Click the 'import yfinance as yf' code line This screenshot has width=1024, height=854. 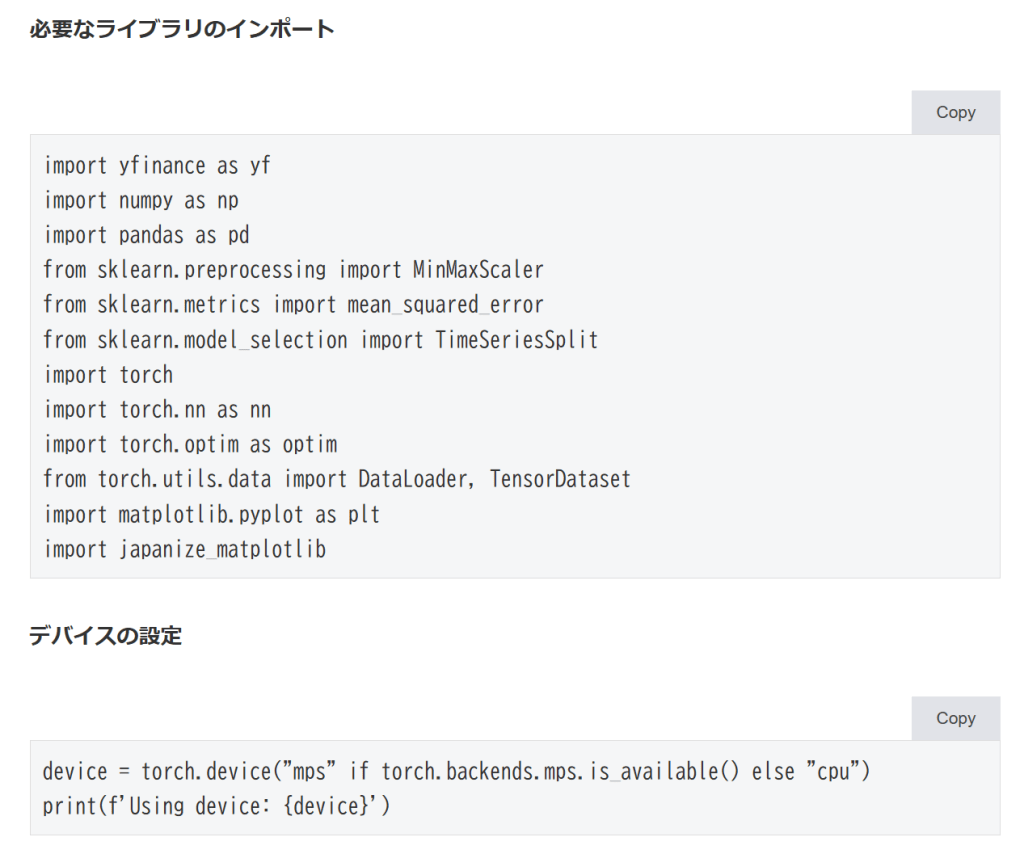point(157,166)
